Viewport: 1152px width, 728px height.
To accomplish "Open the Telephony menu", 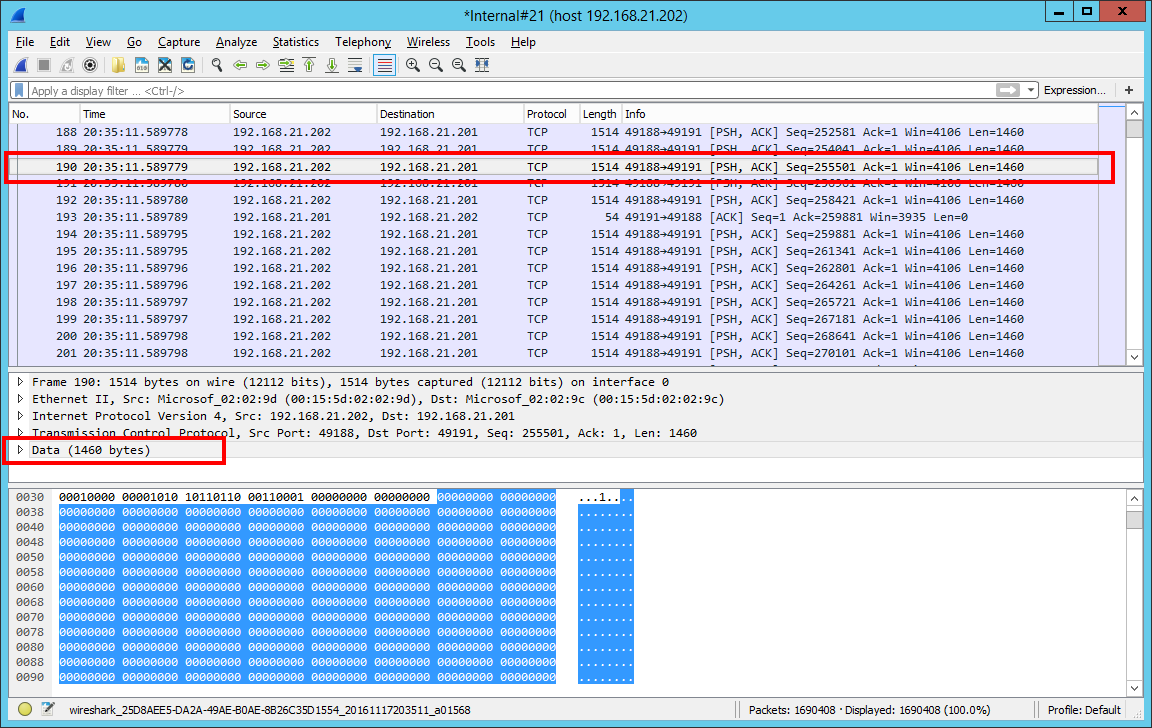I will pyautogui.click(x=363, y=42).
